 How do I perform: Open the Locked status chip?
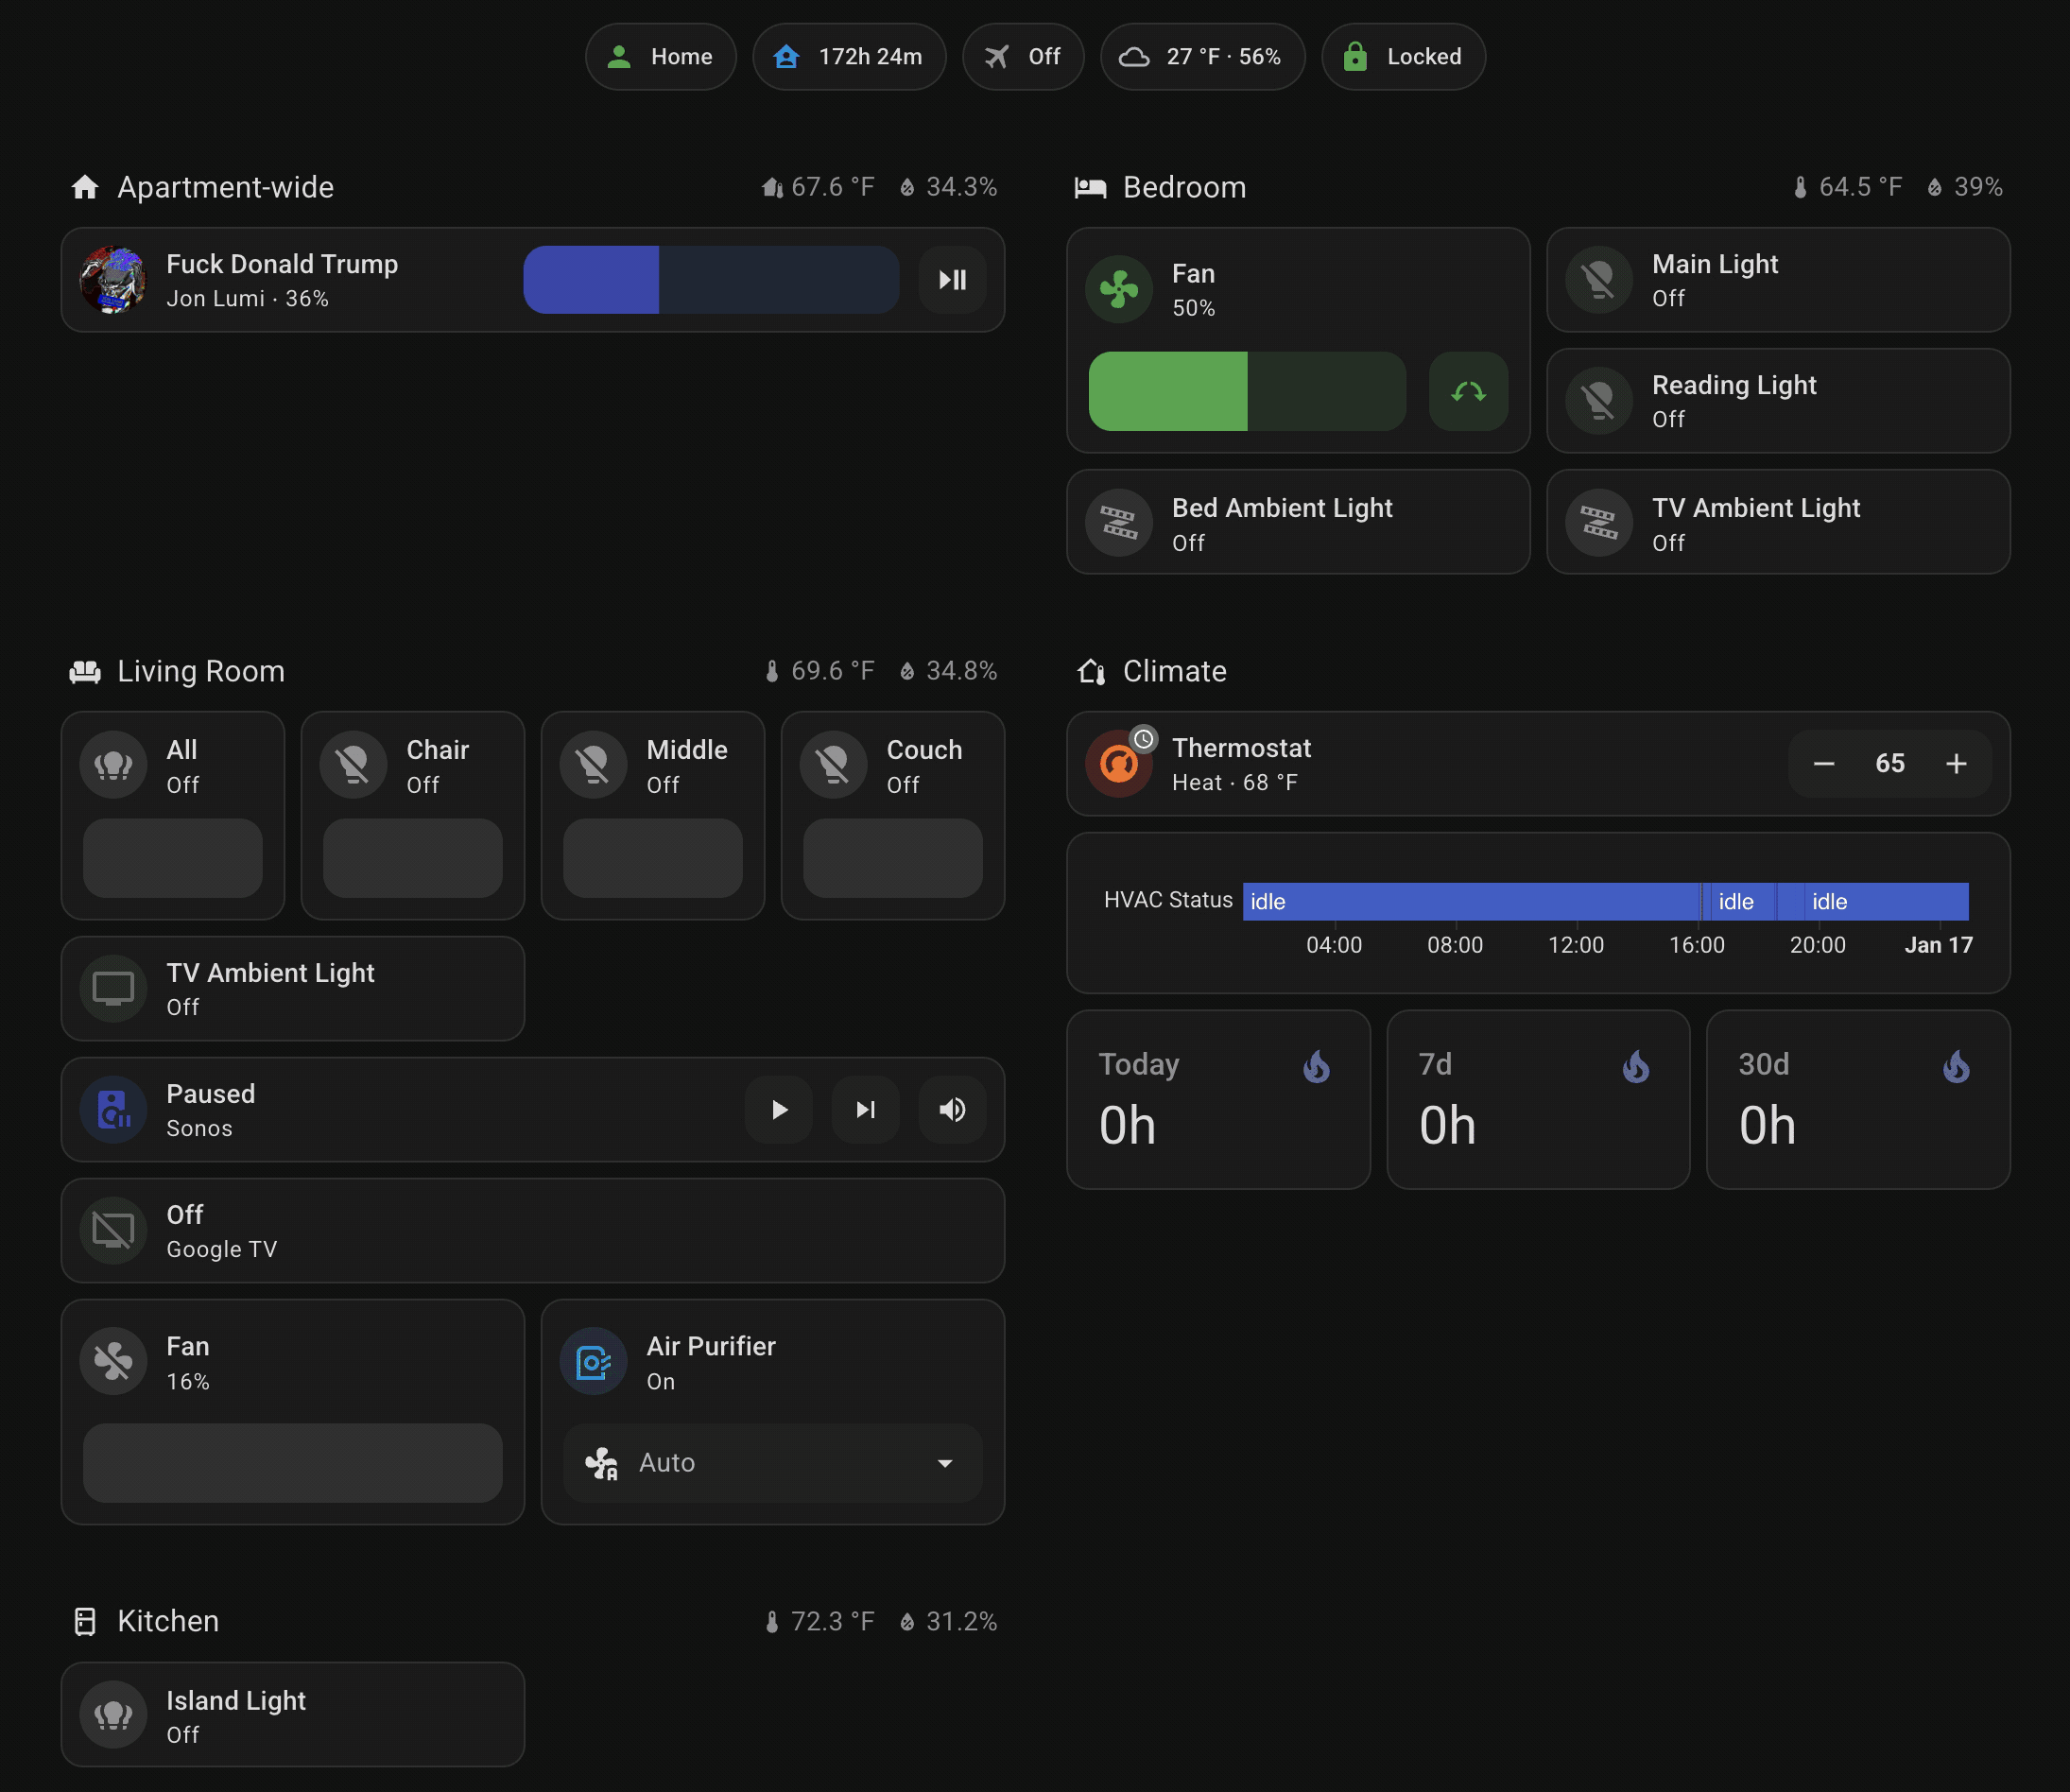click(x=1402, y=57)
